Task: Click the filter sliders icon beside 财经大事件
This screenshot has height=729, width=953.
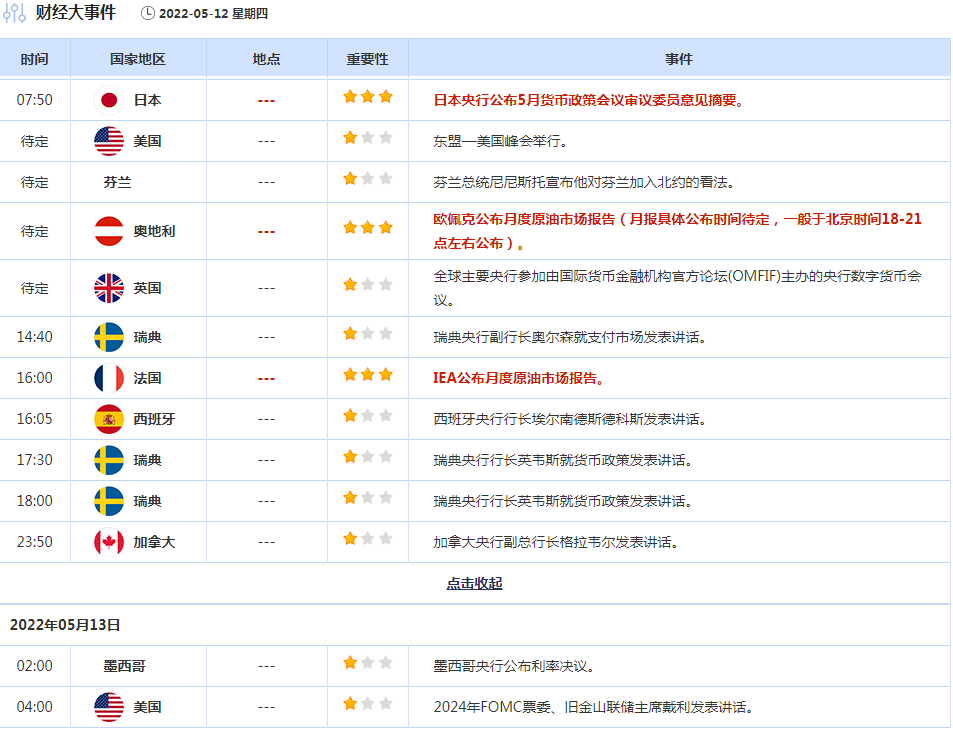Action: click(x=15, y=13)
